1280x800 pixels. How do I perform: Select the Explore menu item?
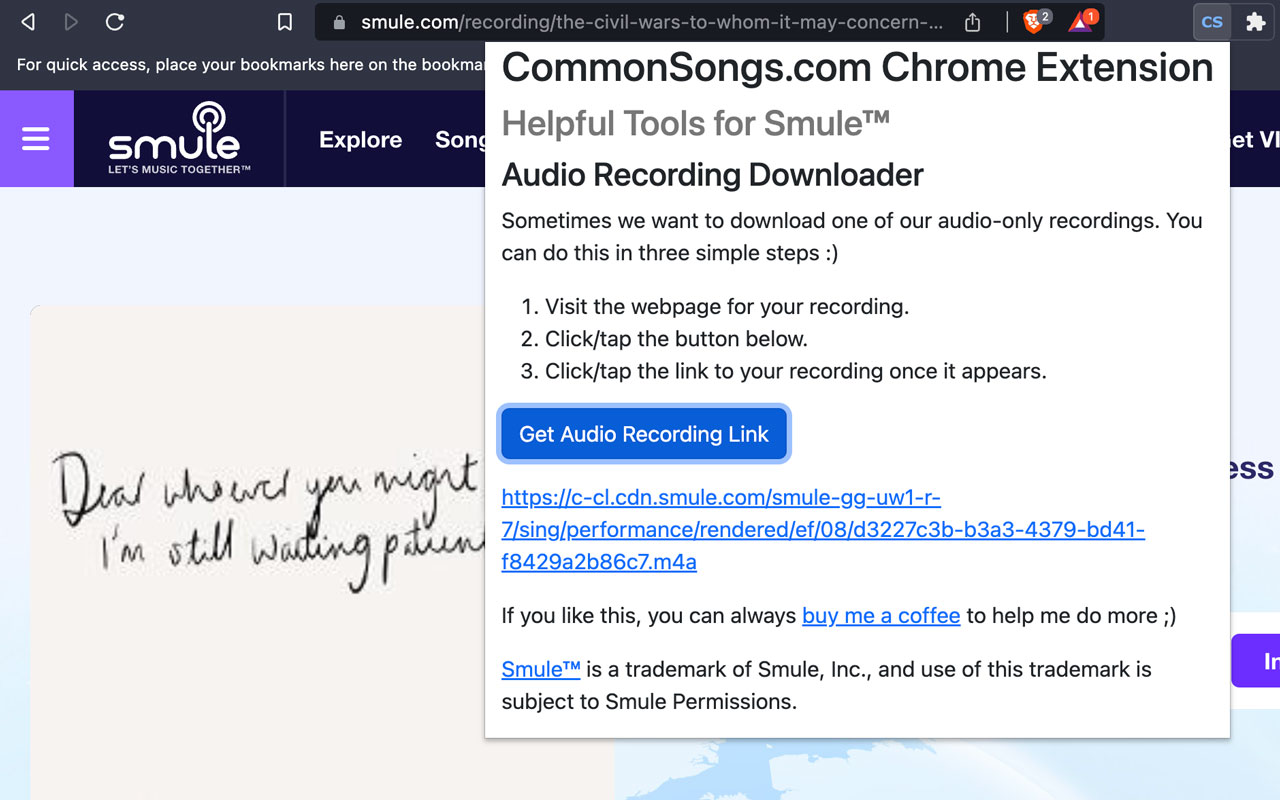tap(360, 140)
